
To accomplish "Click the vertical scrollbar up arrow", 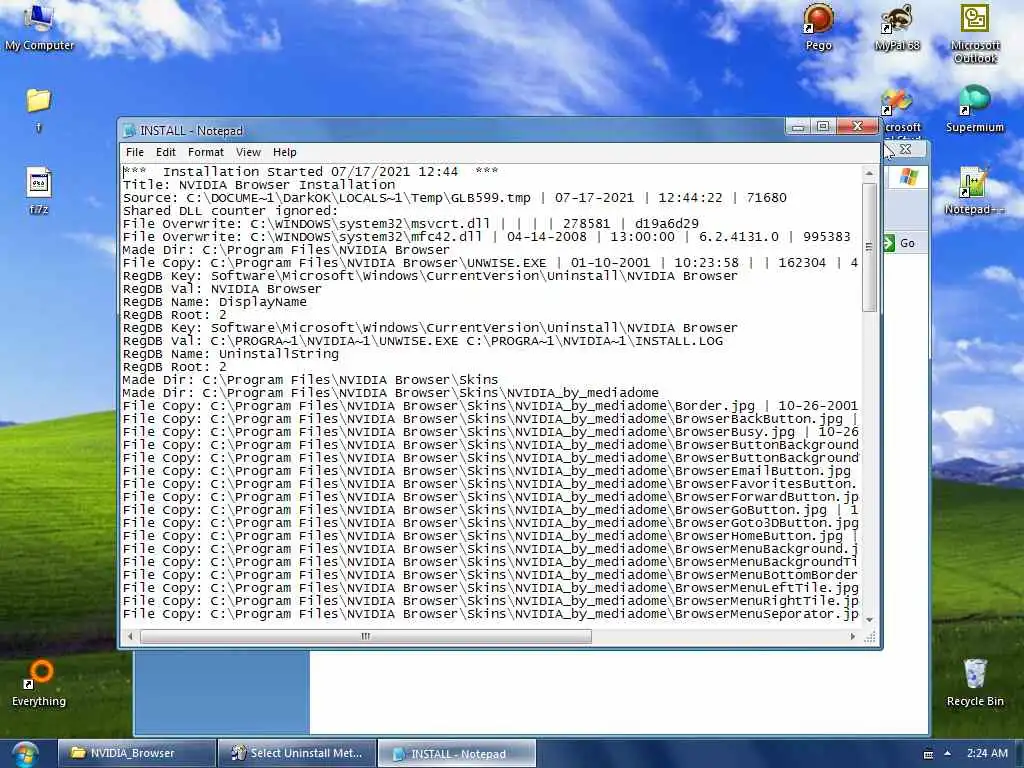I will tap(869, 173).
